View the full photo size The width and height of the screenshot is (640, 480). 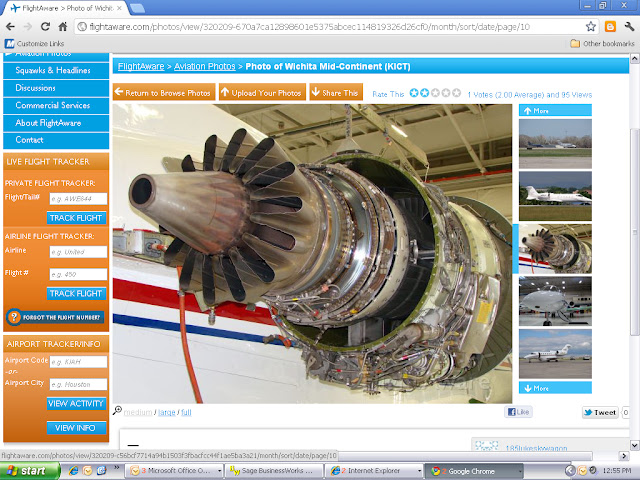[186, 412]
